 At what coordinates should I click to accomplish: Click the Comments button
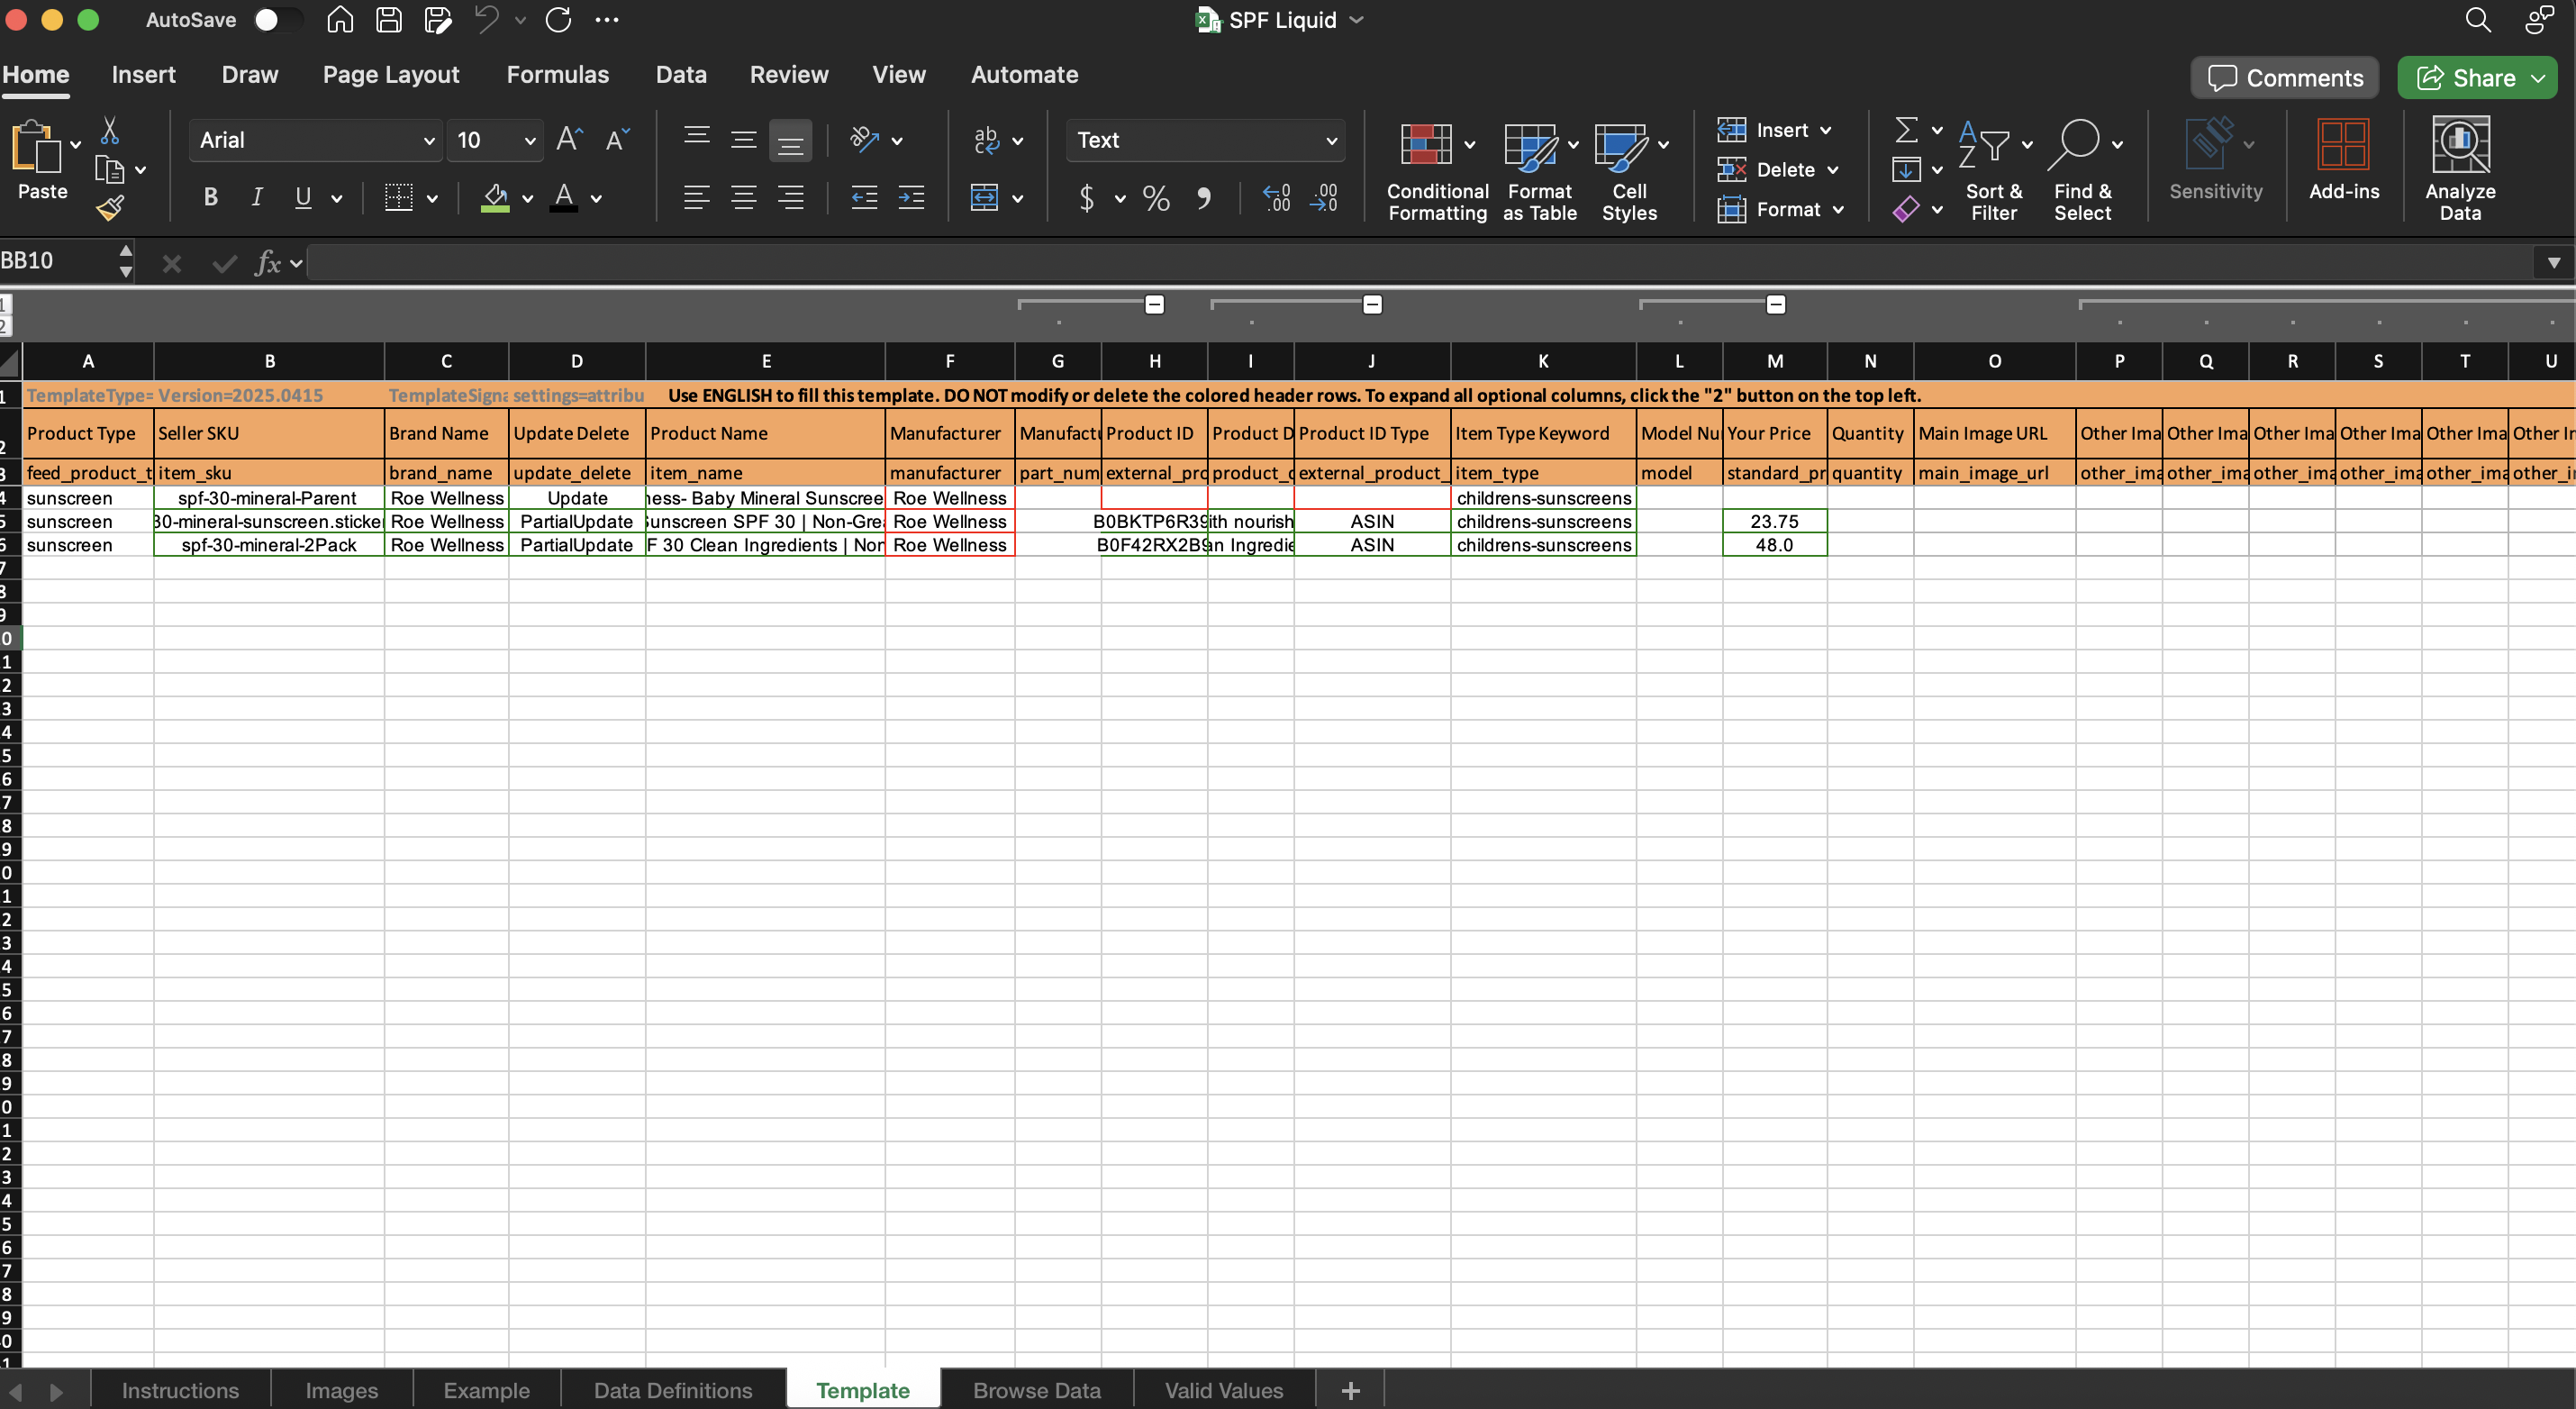click(2284, 78)
